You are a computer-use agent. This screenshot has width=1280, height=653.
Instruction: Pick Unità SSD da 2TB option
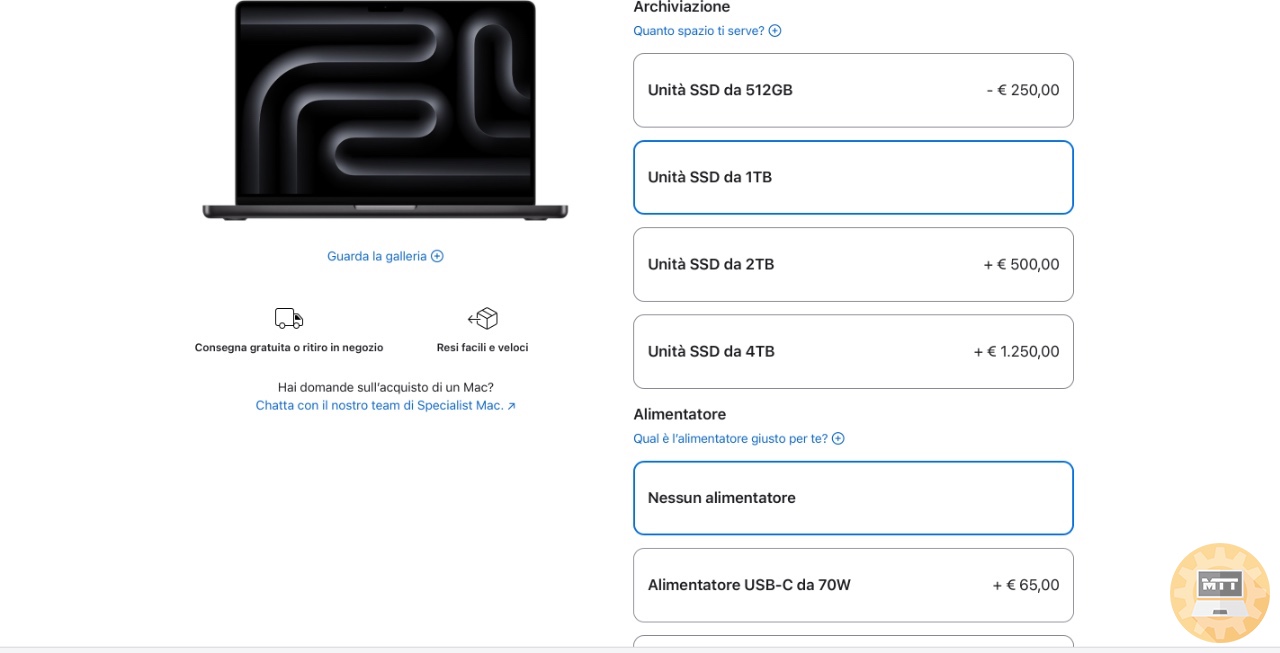(x=853, y=264)
